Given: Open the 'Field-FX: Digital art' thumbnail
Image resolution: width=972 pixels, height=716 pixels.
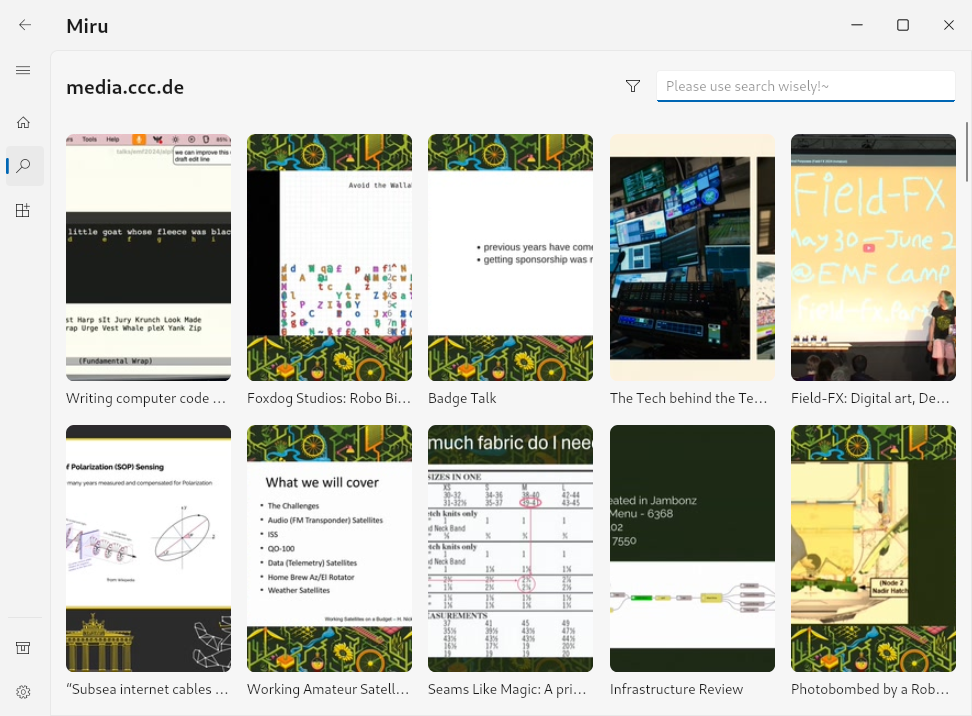Looking at the screenshot, I should 873,257.
